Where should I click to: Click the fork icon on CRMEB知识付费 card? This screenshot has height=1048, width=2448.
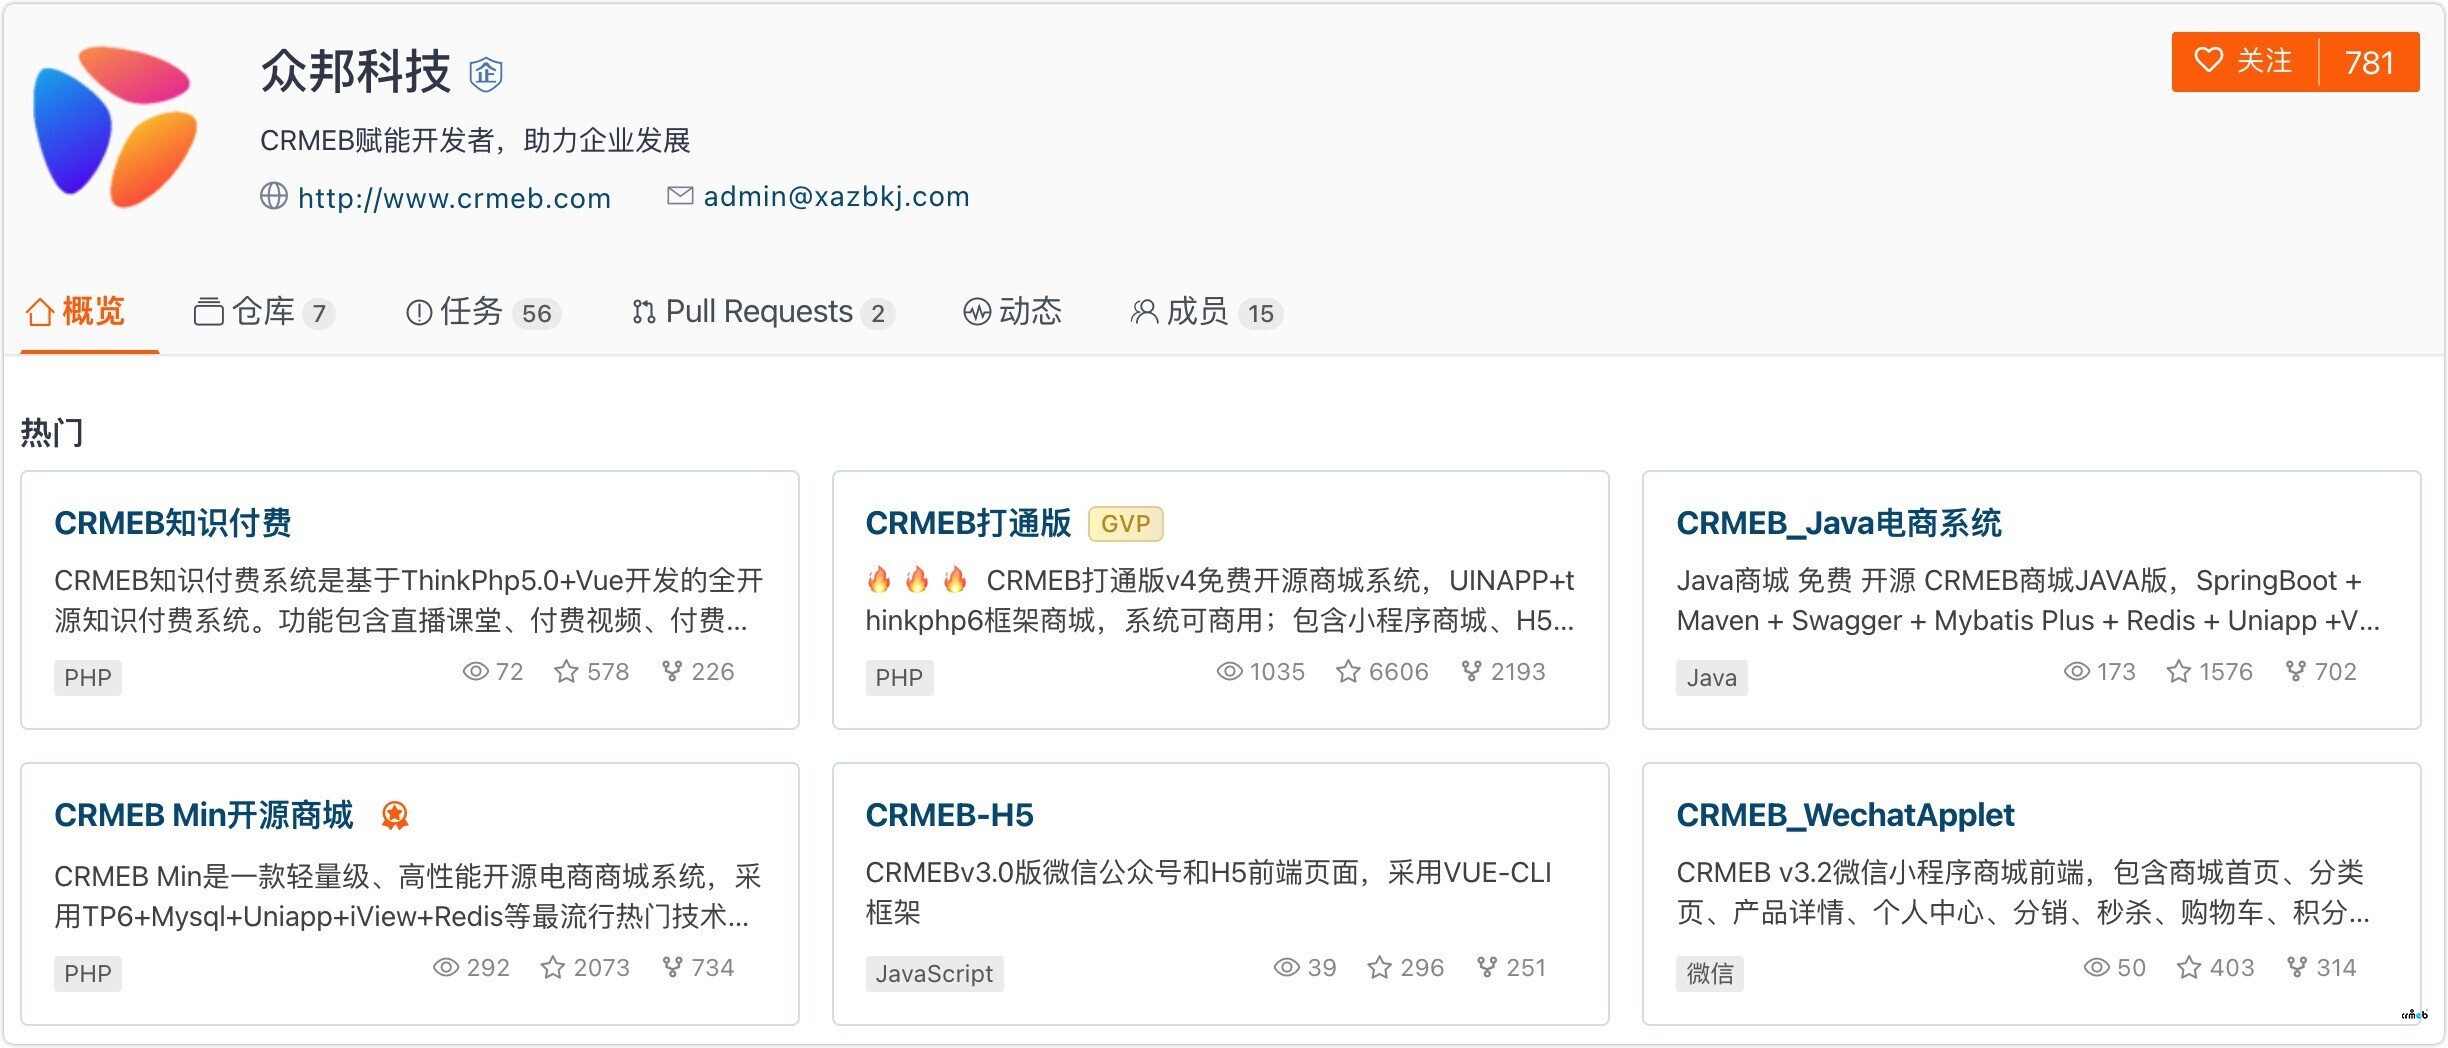(672, 671)
